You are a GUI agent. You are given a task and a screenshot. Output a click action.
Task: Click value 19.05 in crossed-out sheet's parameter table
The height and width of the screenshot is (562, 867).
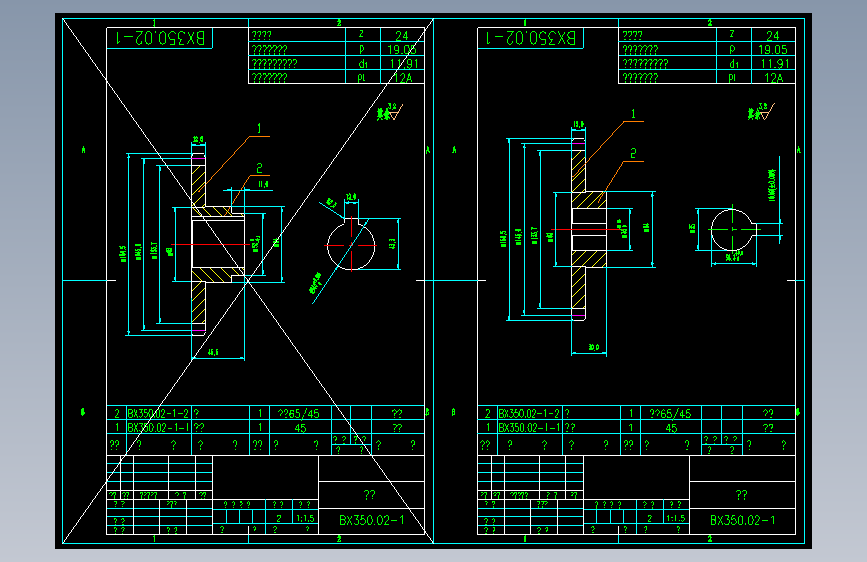coord(401,49)
